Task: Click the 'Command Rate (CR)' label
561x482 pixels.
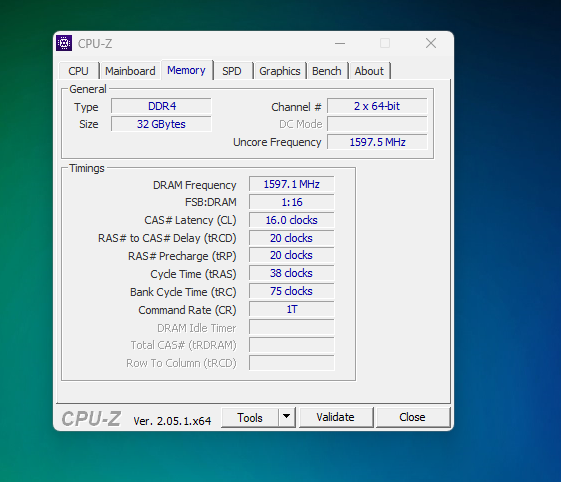Action: tap(187, 310)
